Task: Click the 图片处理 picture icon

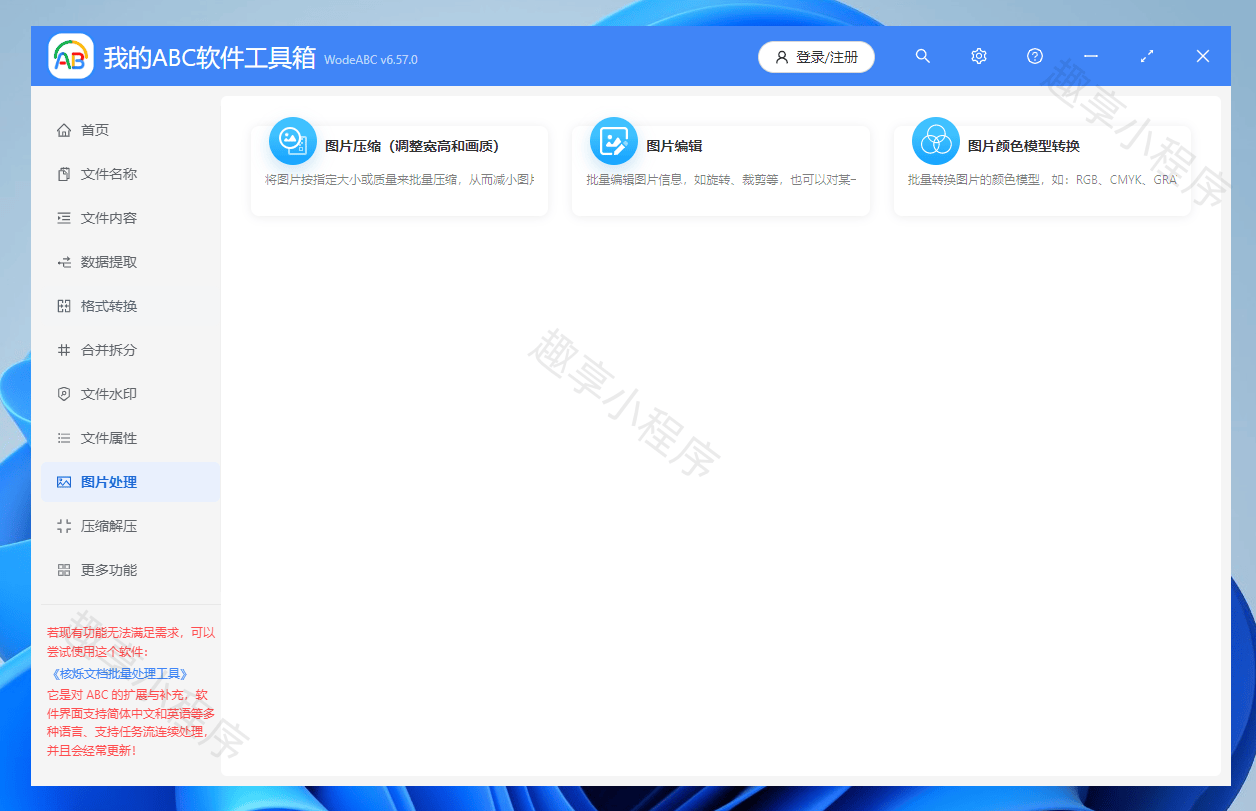Action: click(64, 482)
